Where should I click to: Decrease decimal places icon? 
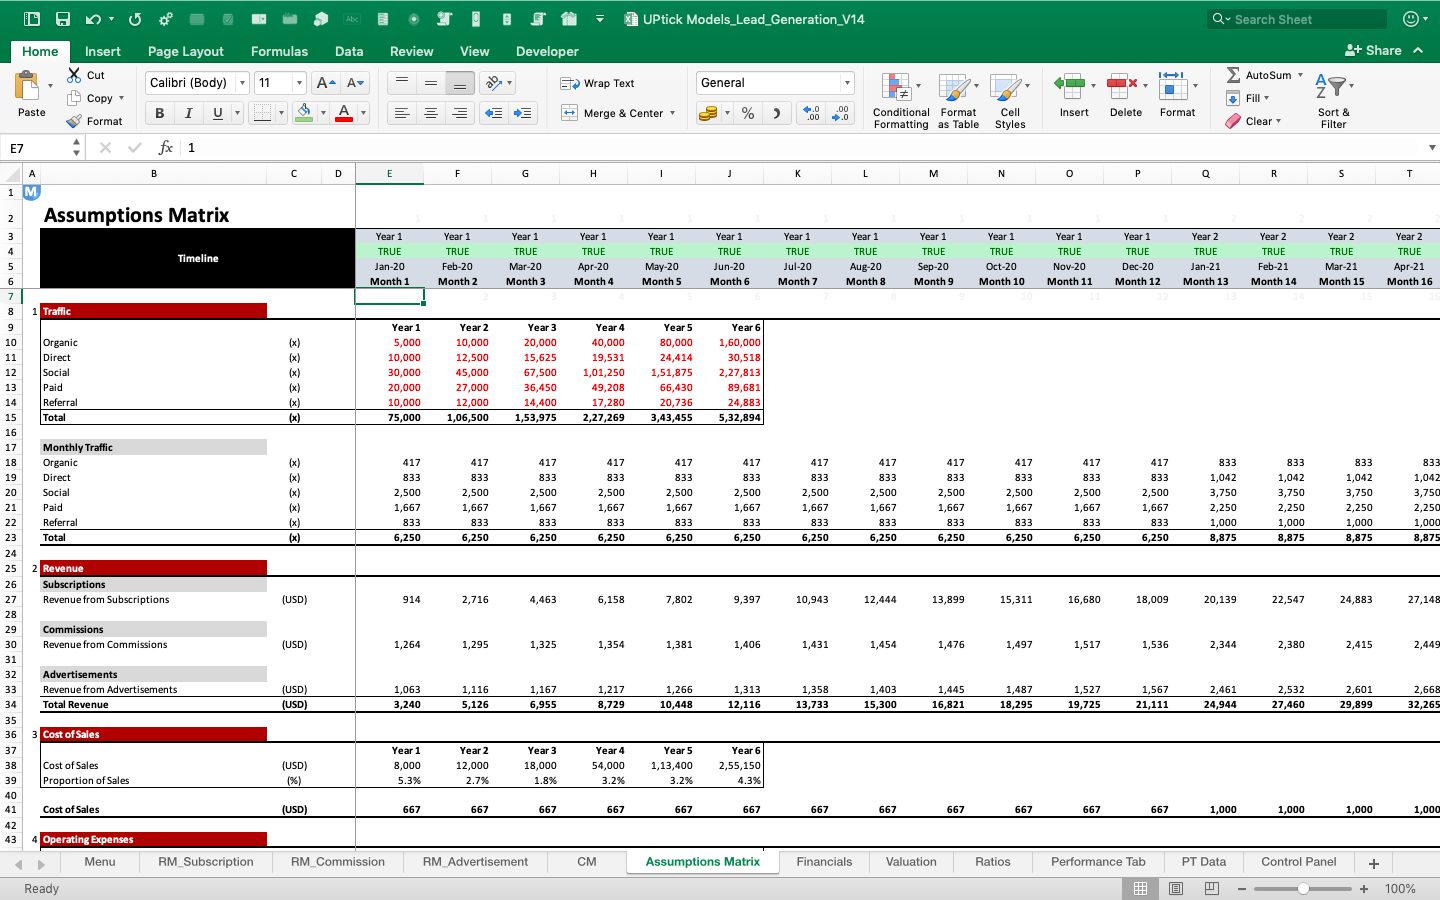tap(841, 113)
